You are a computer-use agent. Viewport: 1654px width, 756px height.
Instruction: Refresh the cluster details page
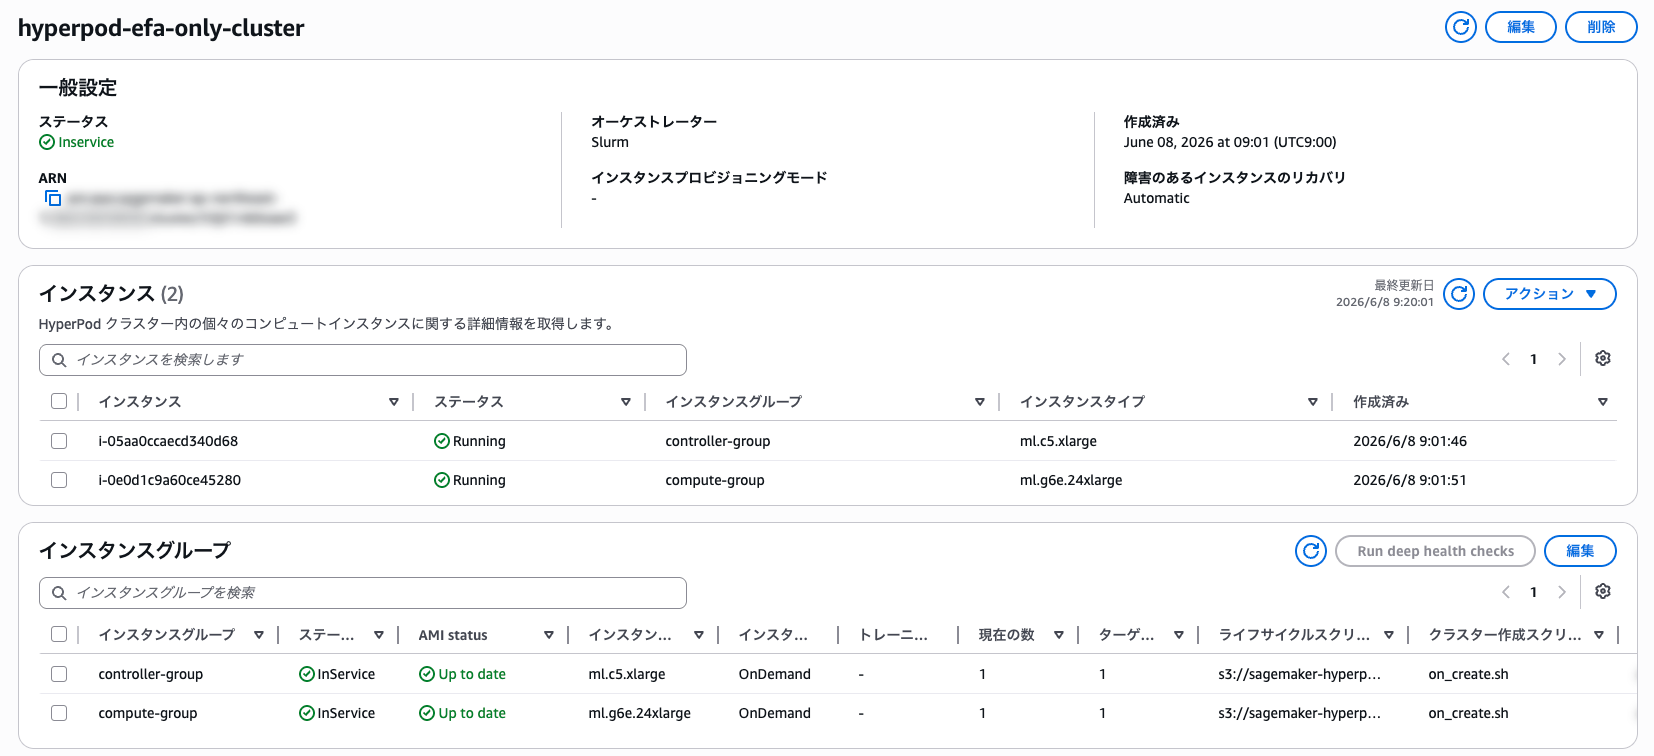[1460, 27]
